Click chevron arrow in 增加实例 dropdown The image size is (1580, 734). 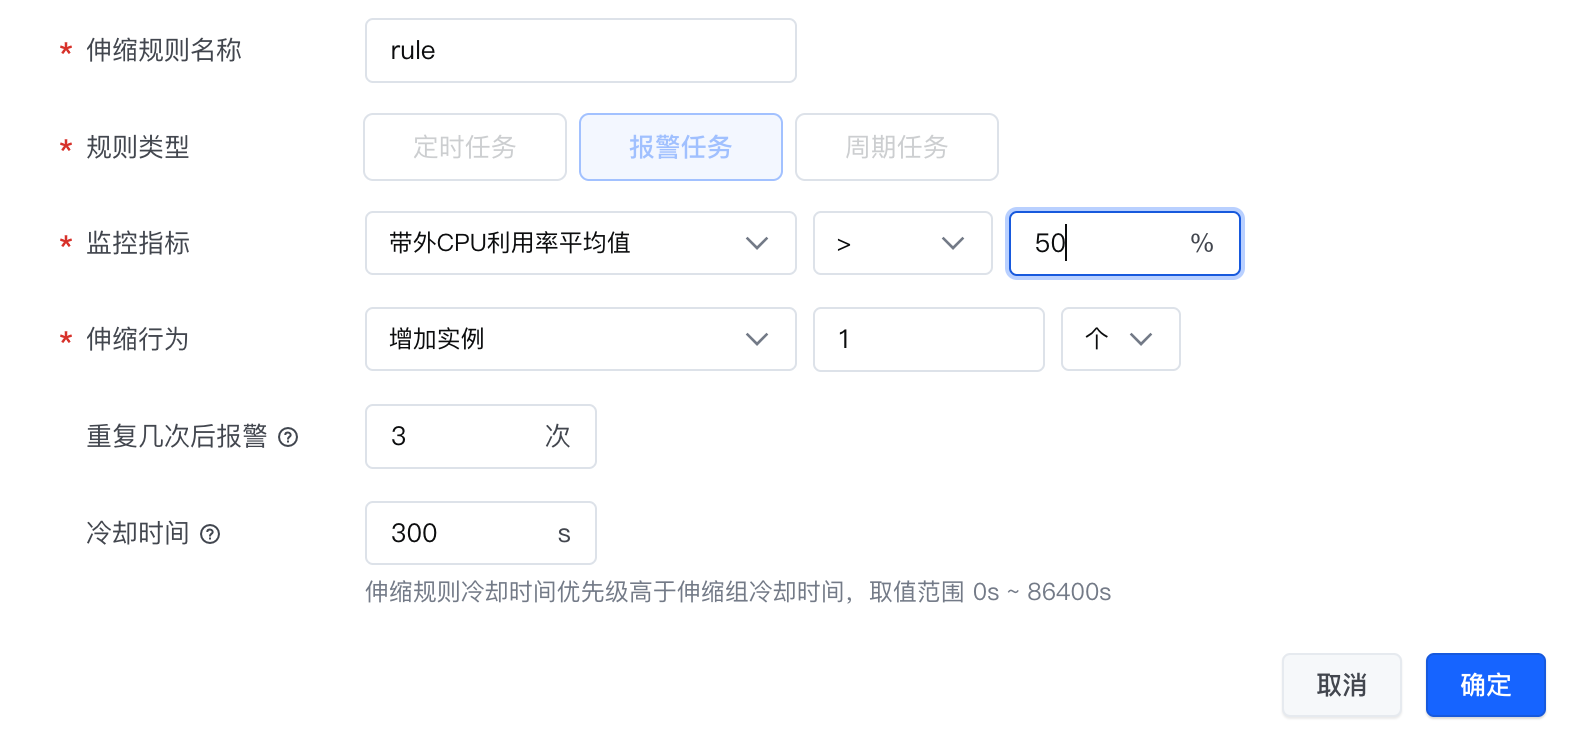point(757,339)
